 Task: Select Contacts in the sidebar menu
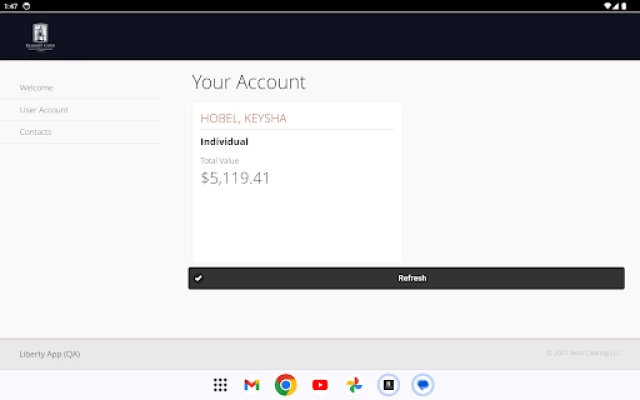pyautogui.click(x=36, y=132)
